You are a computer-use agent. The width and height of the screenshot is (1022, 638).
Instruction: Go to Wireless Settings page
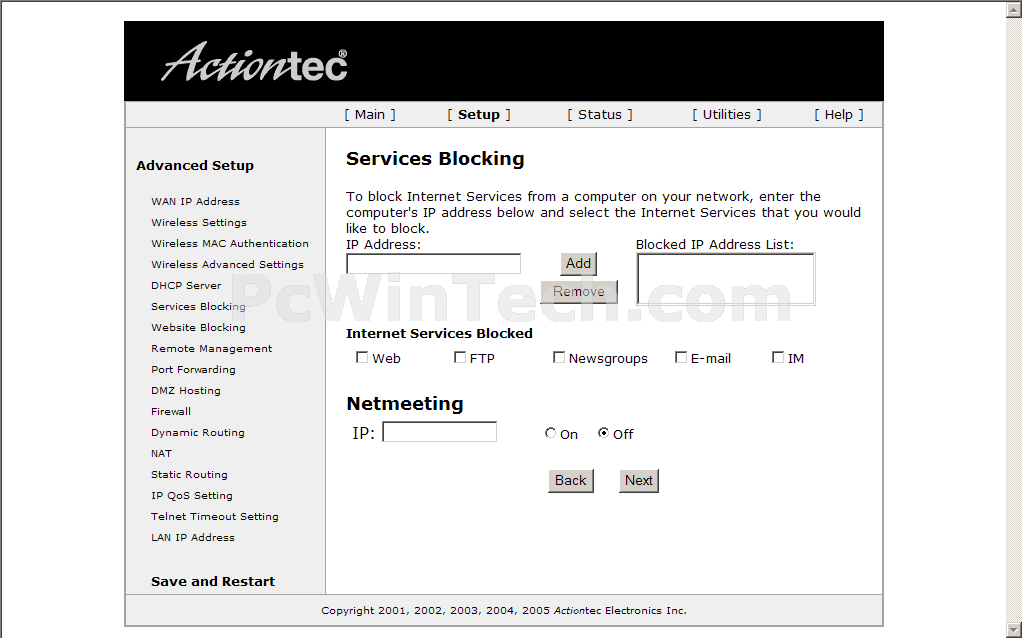tap(199, 222)
